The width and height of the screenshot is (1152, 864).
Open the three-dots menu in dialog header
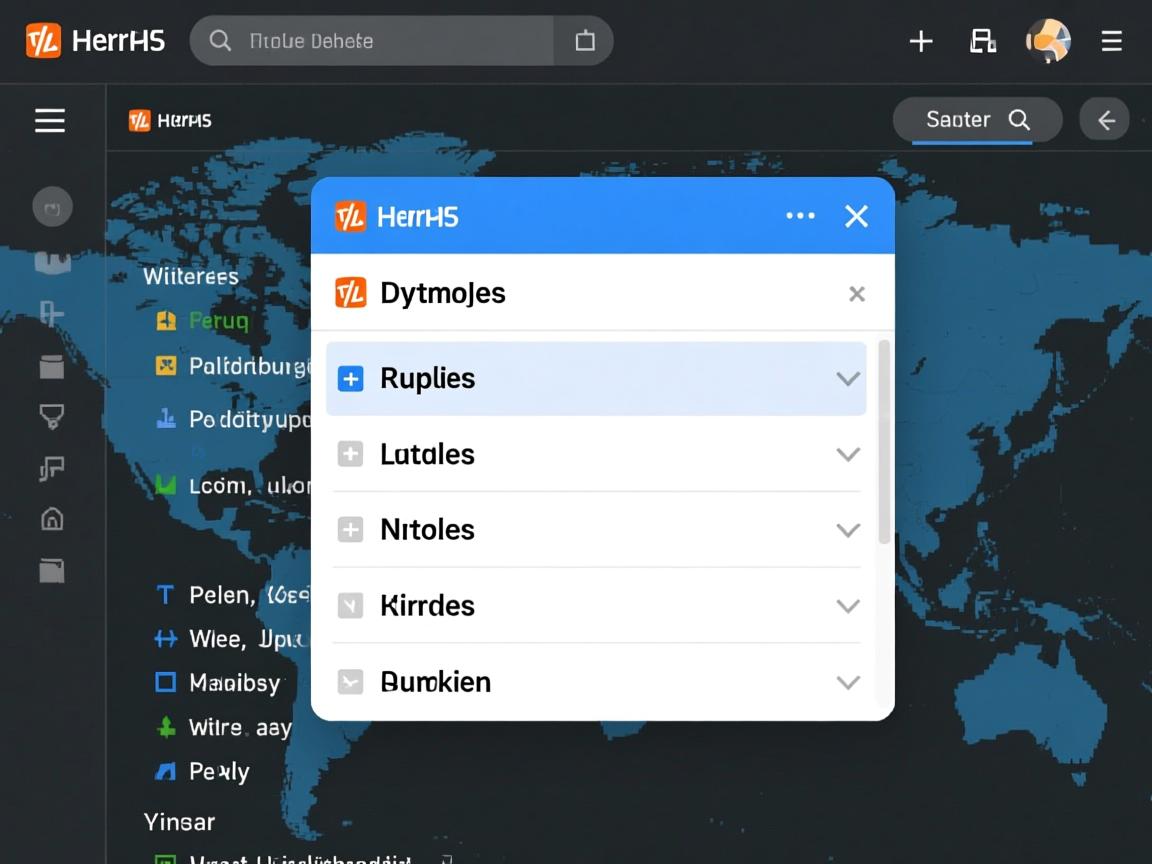pyautogui.click(x=800, y=216)
